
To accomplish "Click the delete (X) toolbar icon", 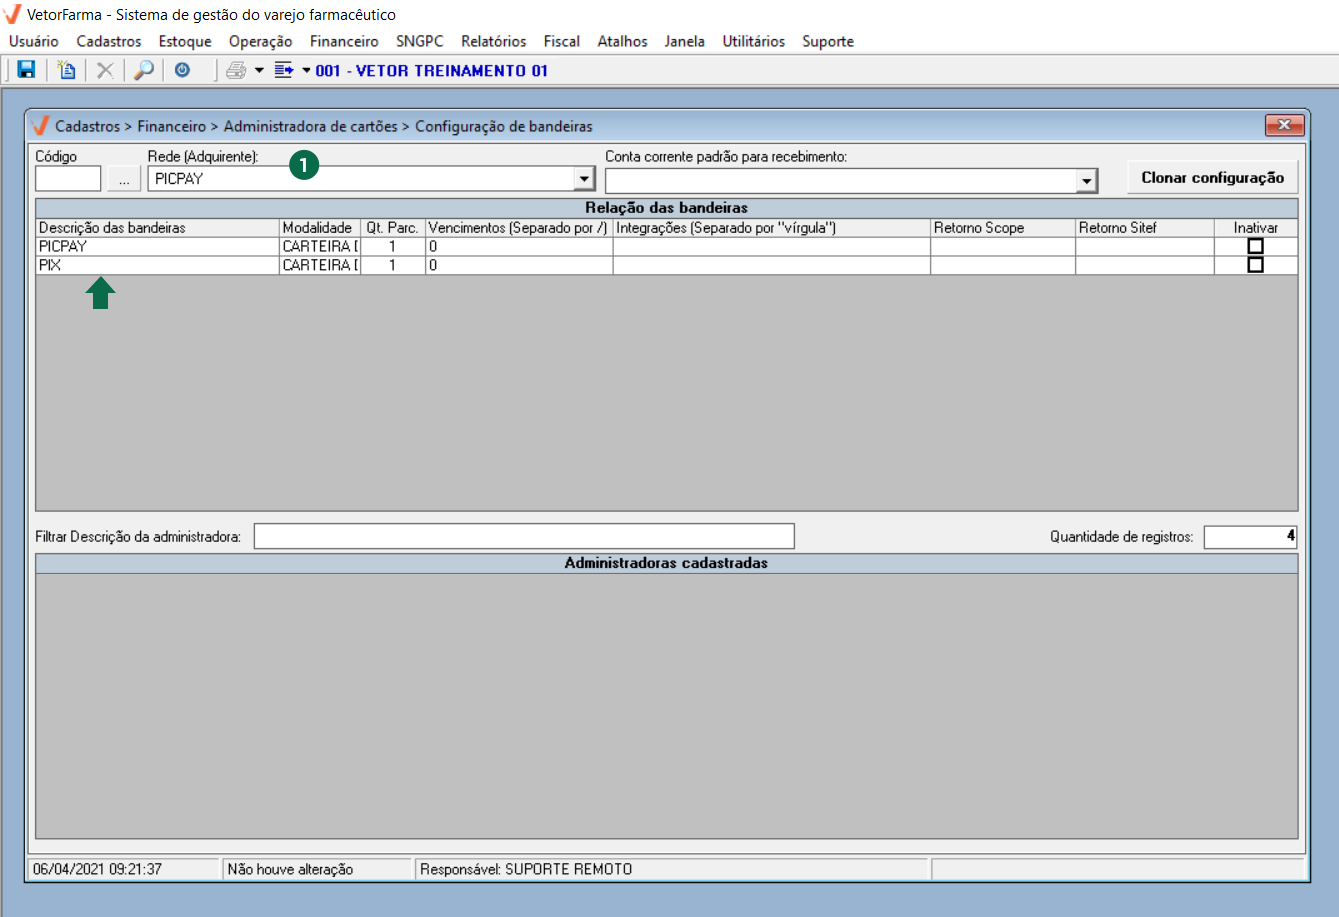I will (x=104, y=70).
